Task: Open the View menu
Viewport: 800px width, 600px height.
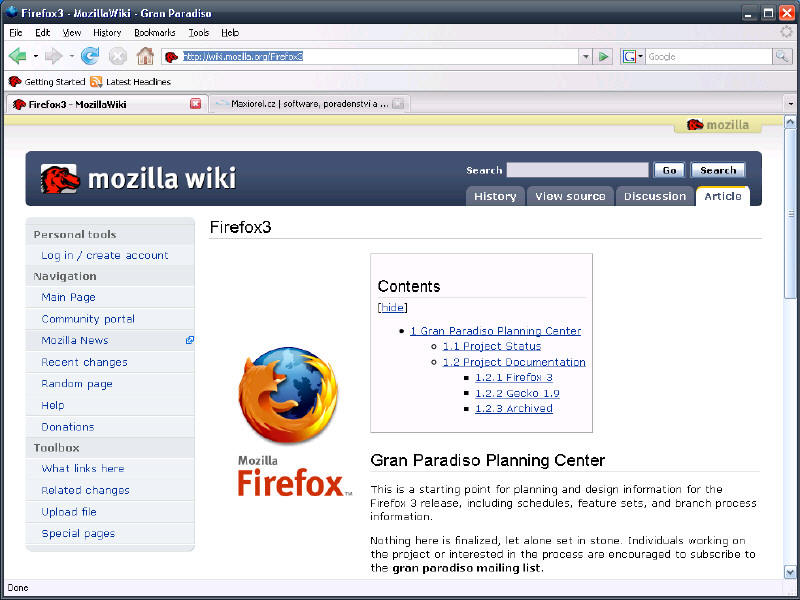Action: click(72, 33)
